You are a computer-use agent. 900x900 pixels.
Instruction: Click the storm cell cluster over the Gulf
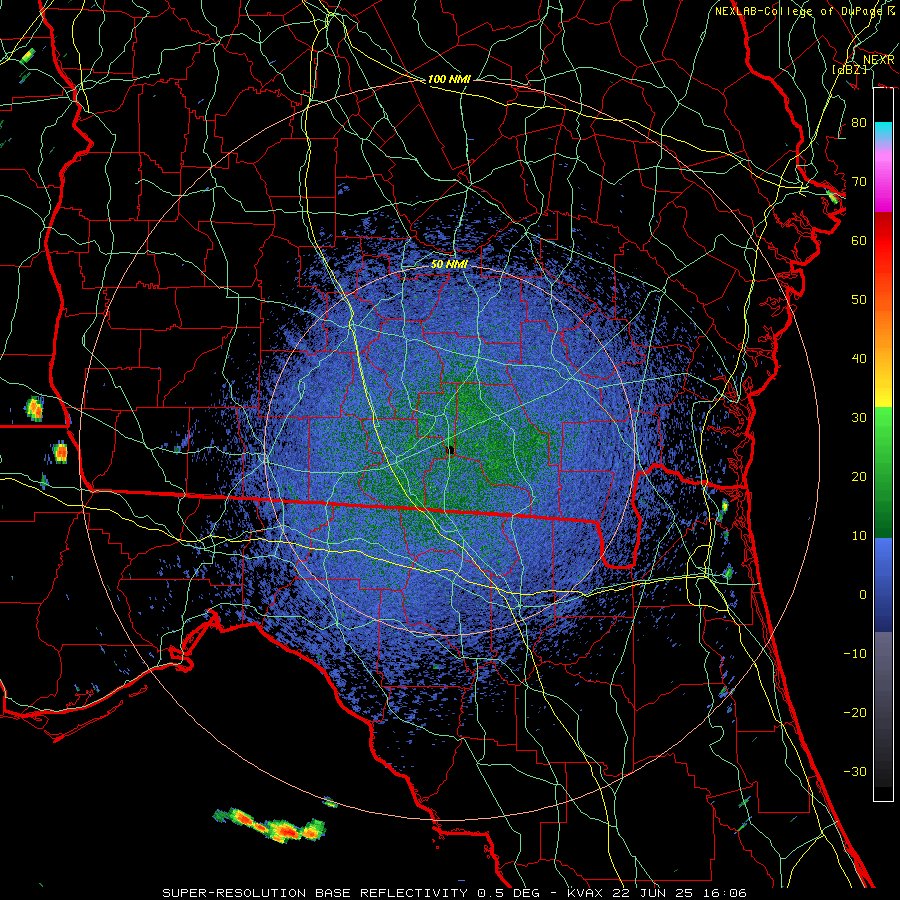(269, 825)
